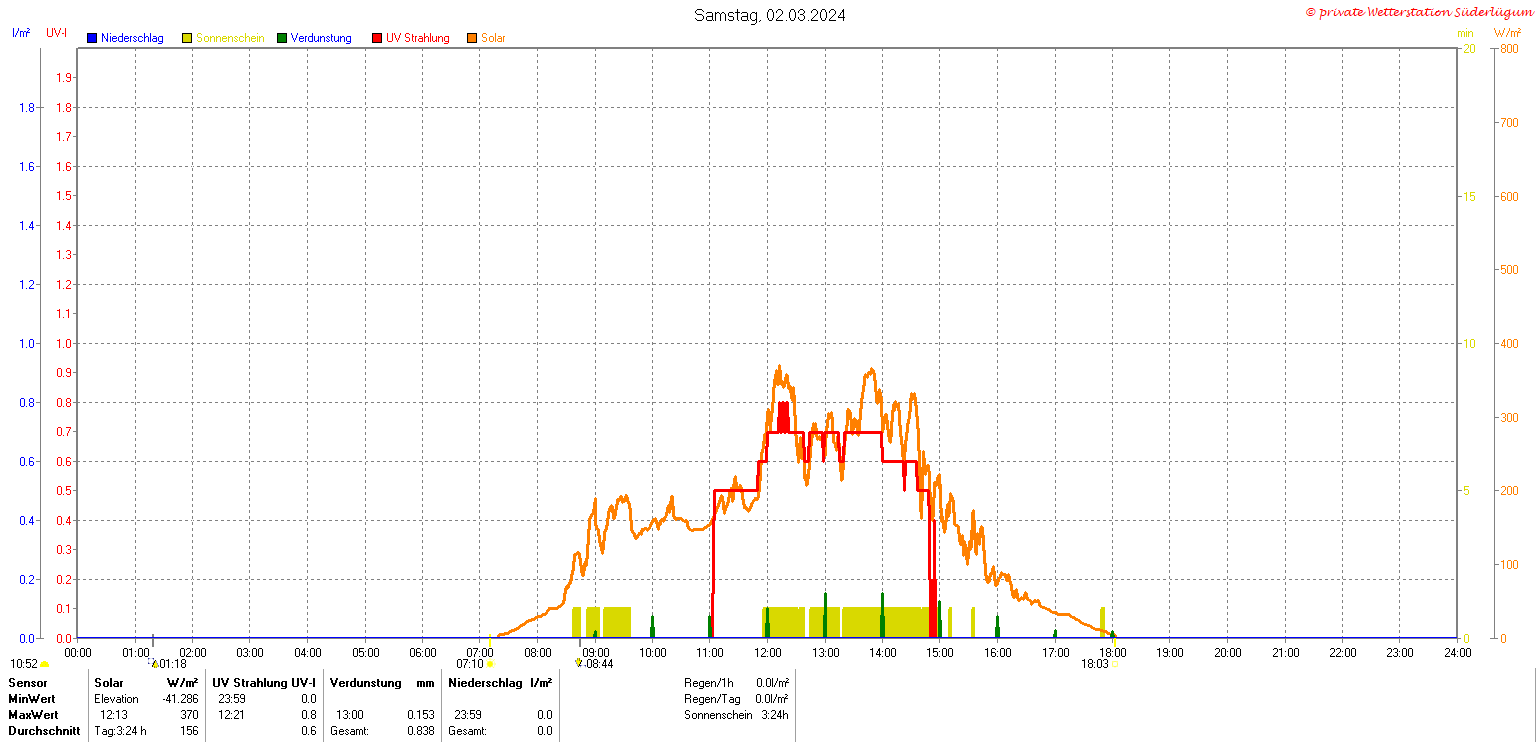Click the sunrise marker icon at 07:10

pos(490,663)
